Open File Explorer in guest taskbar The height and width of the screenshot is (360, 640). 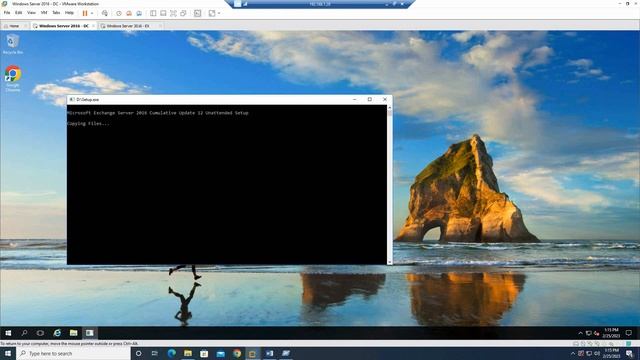click(x=73, y=333)
